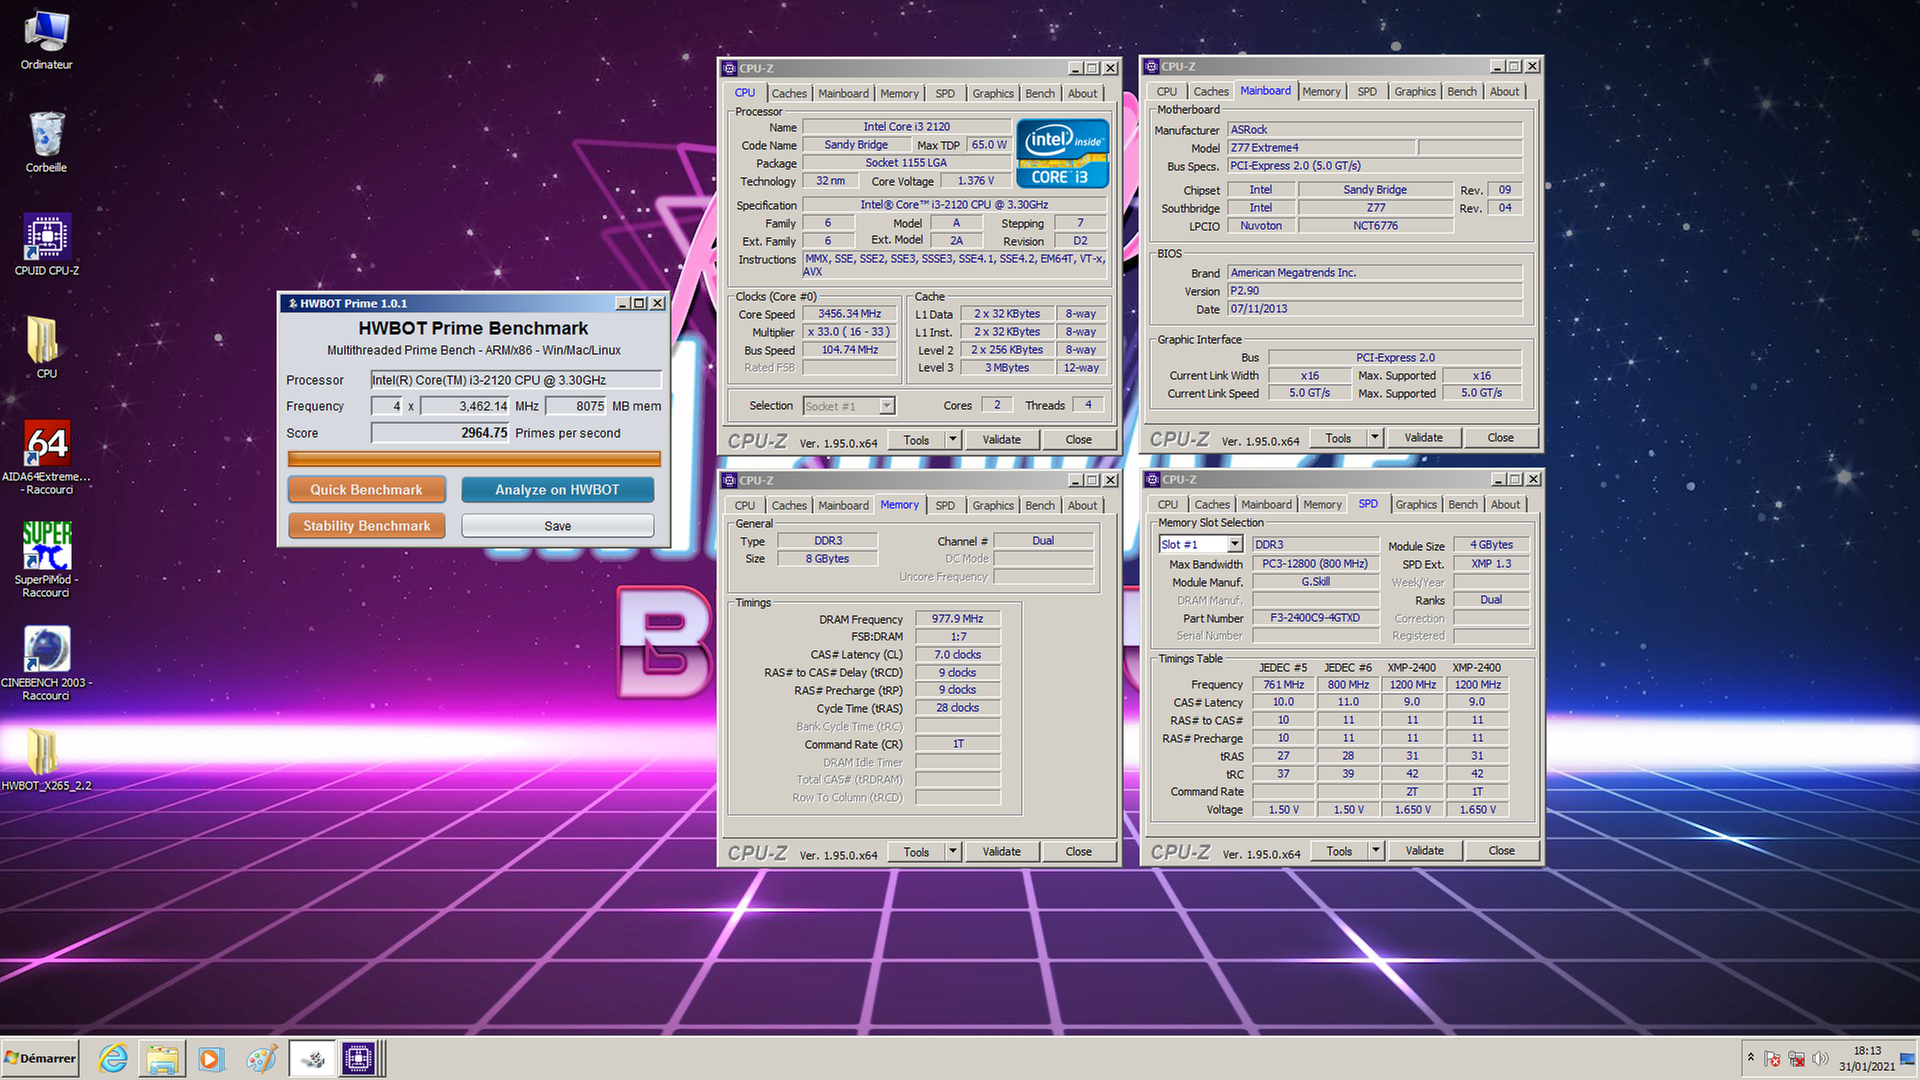The width and height of the screenshot is (1920, 1080).
Task: Click Core Voltage value 1.376 V
Action: (975, 181)
